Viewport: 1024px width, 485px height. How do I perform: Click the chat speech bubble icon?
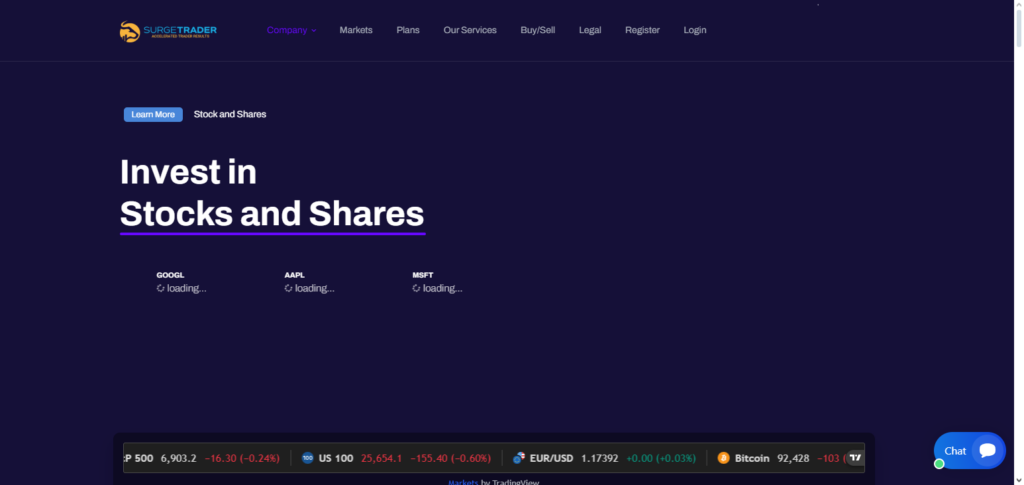[x=987, y=450]
